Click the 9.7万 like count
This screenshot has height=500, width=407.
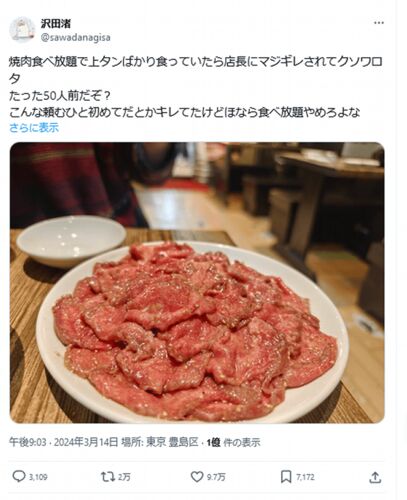pos(216,477)
